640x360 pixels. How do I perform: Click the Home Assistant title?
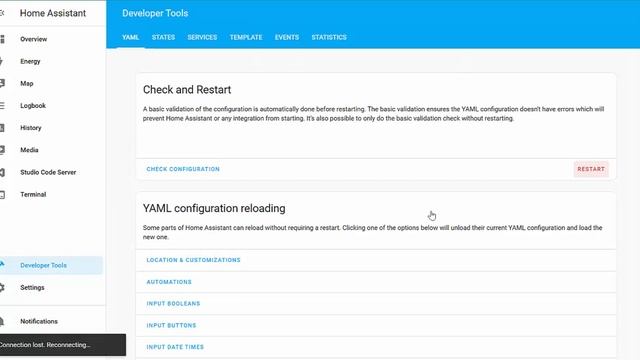(x=53, y=13)
